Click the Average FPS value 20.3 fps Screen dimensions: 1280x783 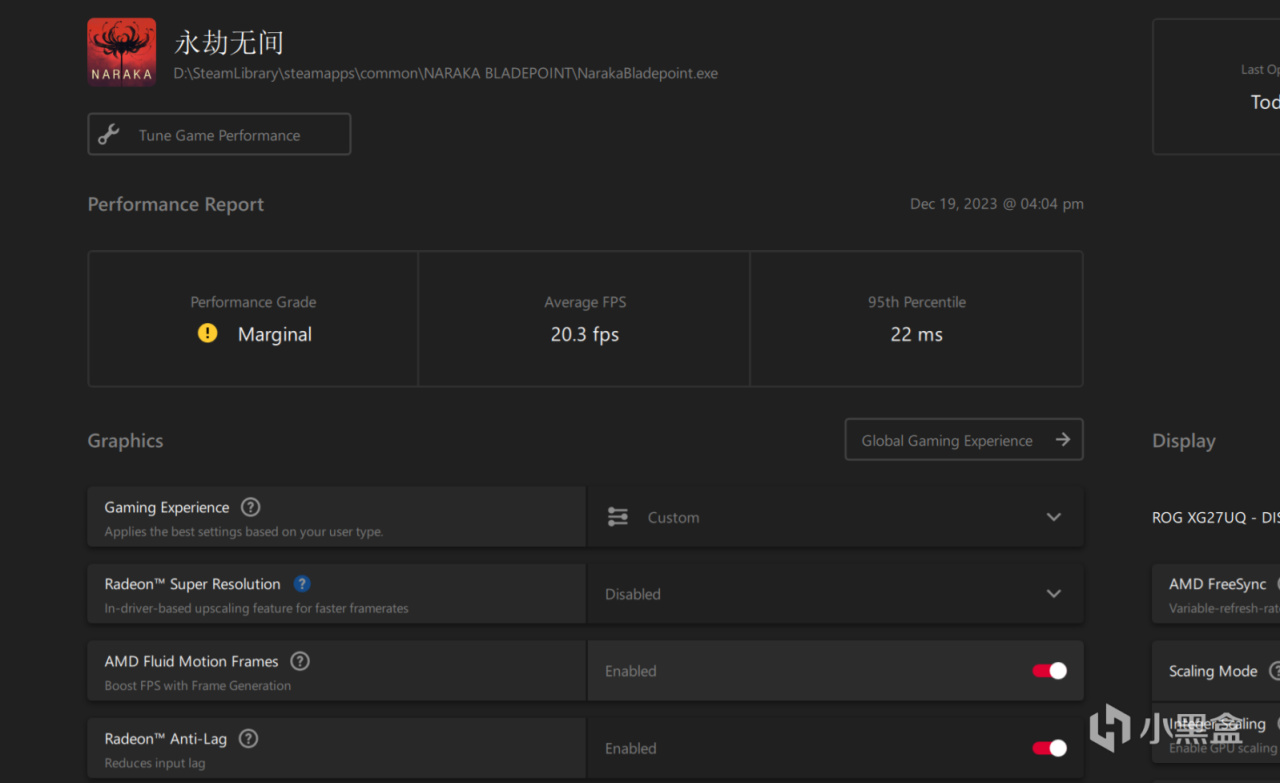coord(585,335)
